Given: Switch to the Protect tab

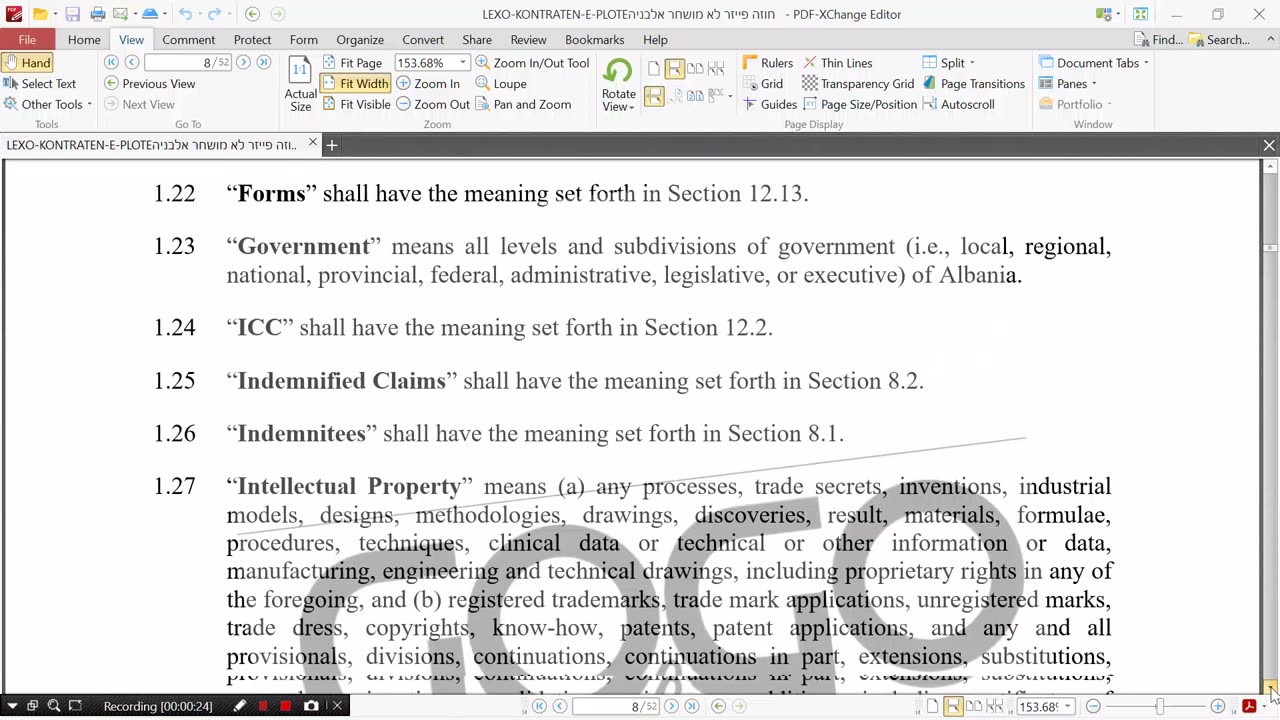Looking at the screenshot, I should point(252,40).
